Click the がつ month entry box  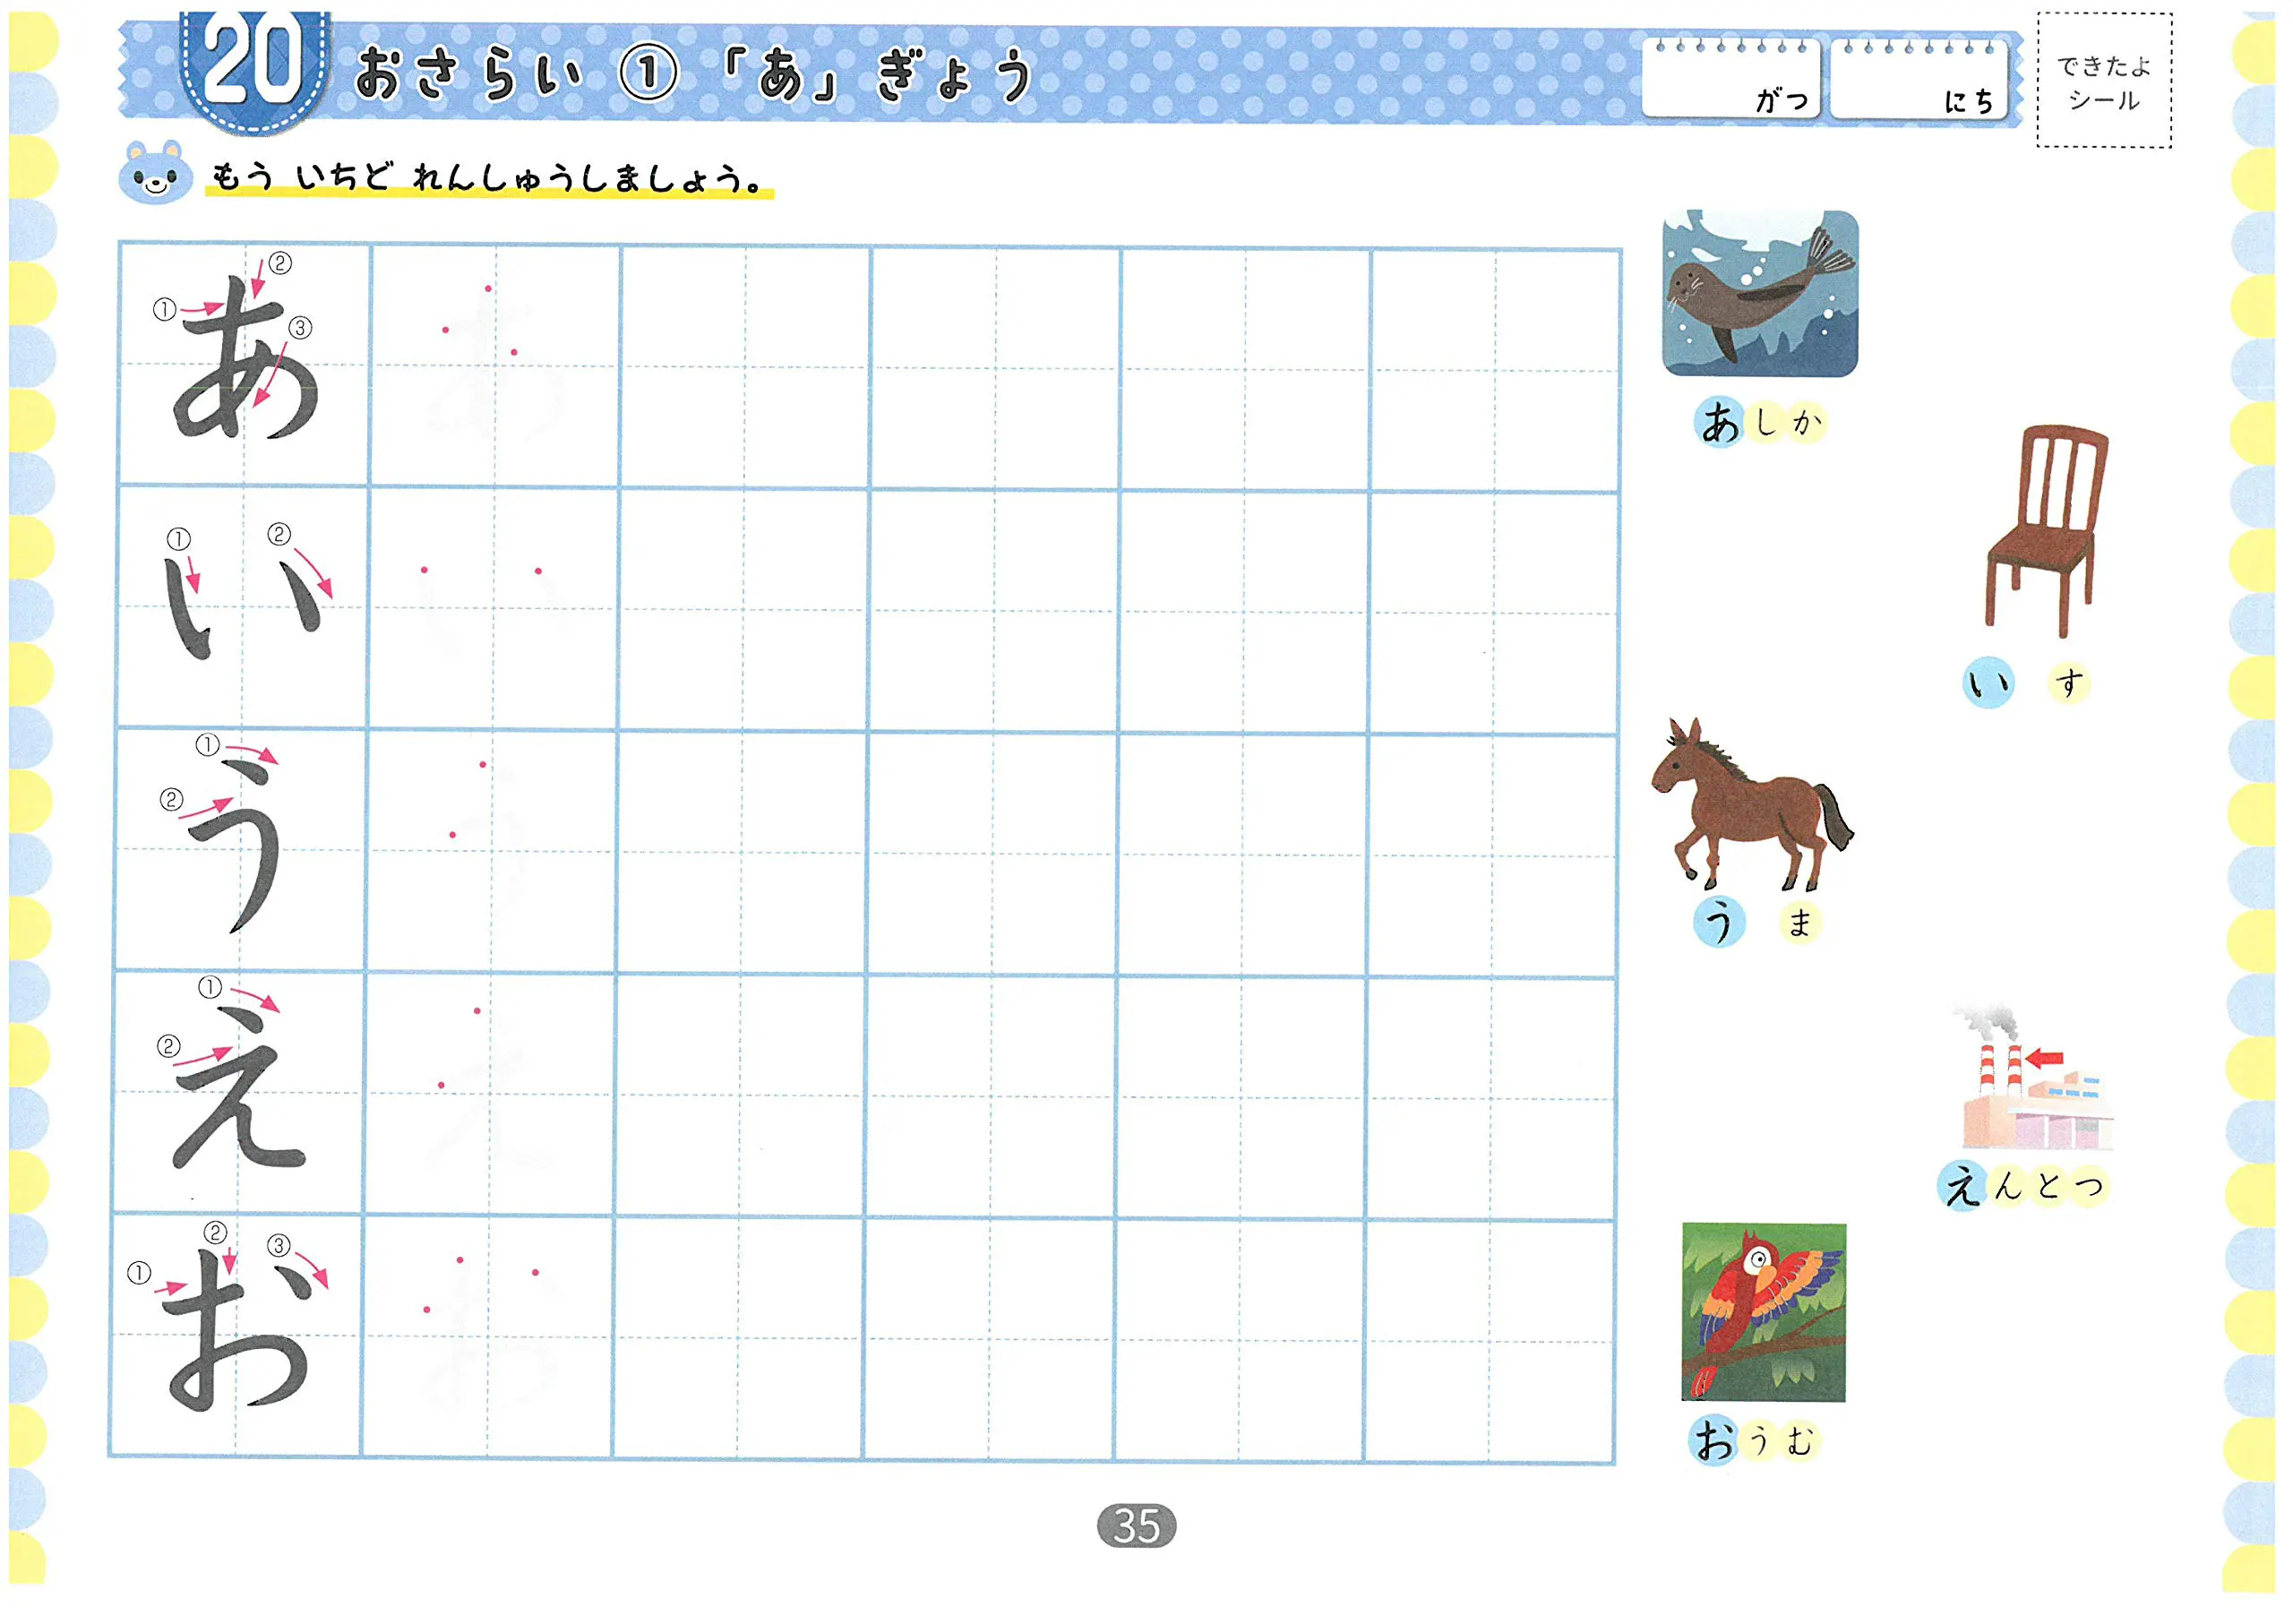point(1731,80)
